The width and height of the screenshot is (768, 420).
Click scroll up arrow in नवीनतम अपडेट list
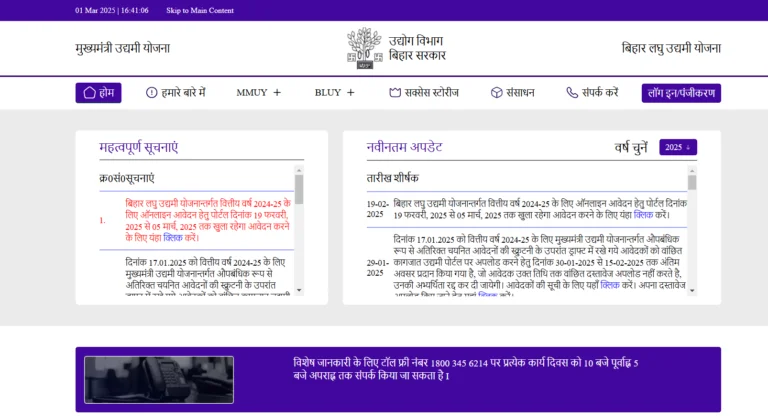click(692, 171)
